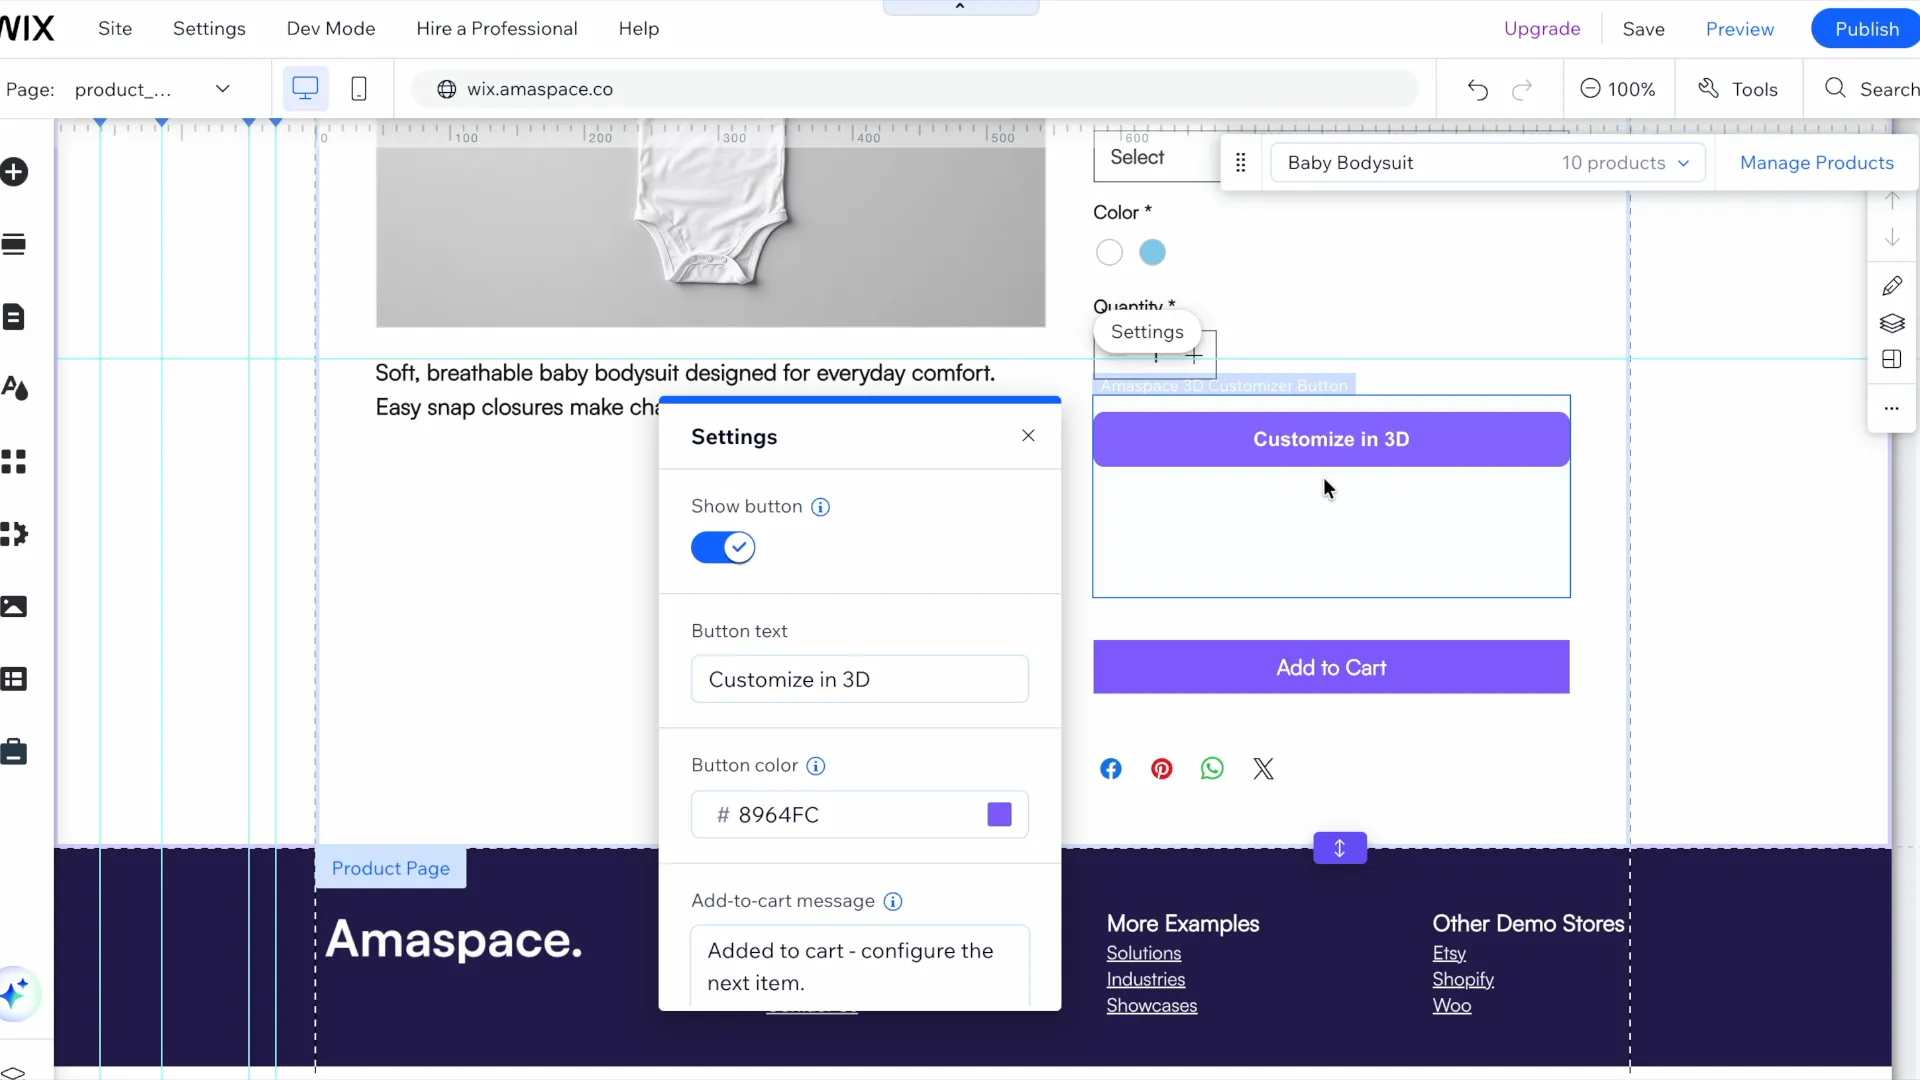Click the Manage Products link
This screenshot has height=1080, width=1920.
coord(1816,163)
